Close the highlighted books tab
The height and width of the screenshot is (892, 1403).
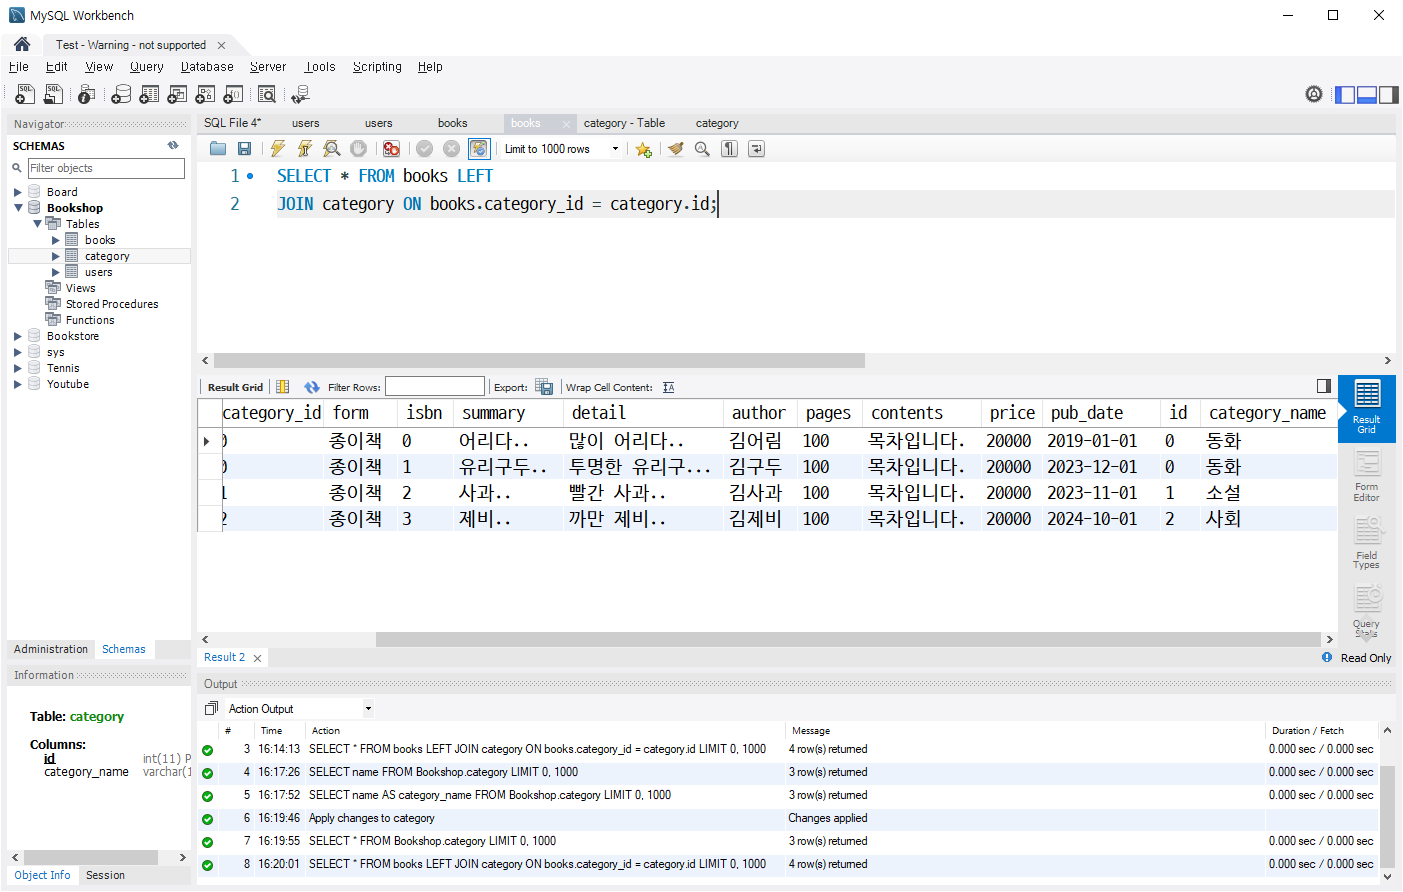566,124
